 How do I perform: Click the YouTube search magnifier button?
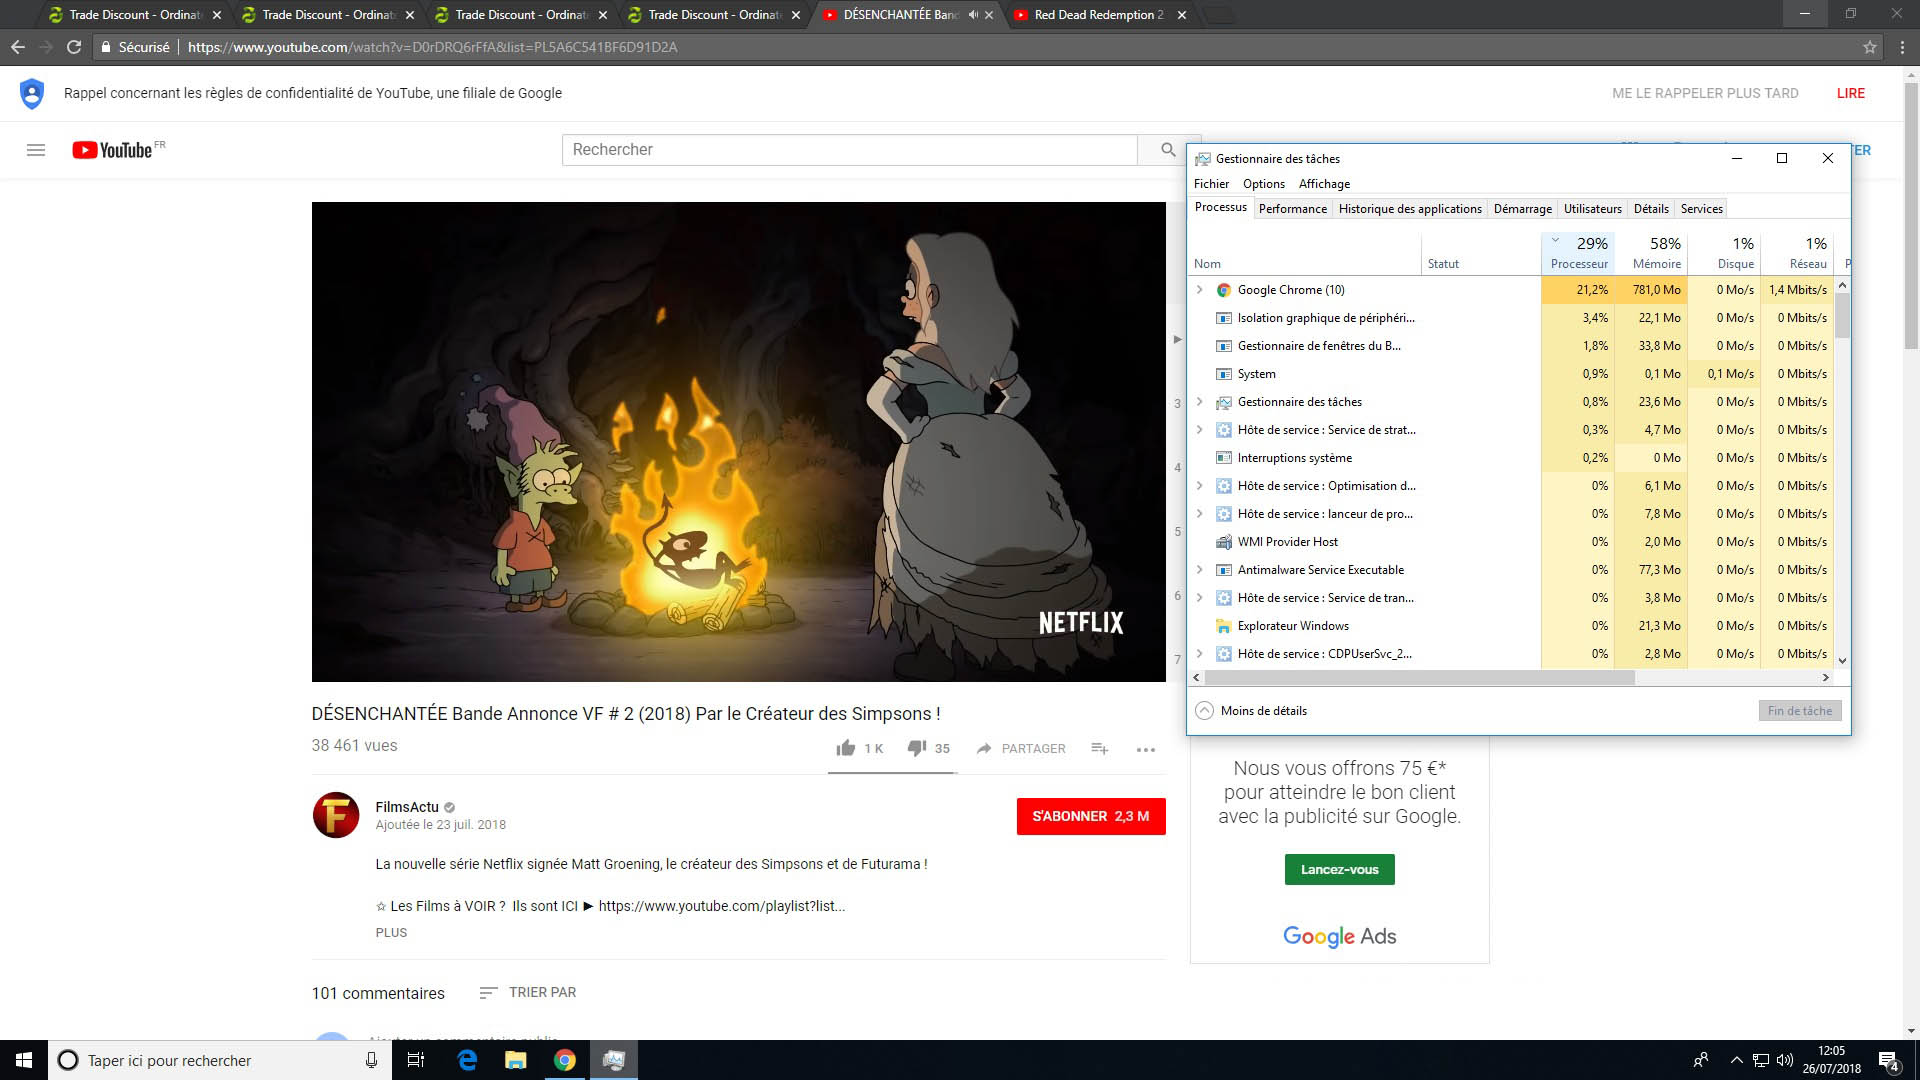point(1168,150)
